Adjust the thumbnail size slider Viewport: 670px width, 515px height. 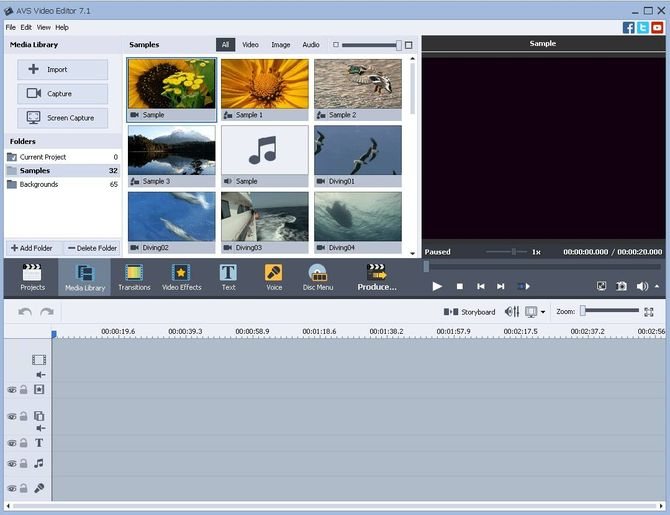(372, 45)
